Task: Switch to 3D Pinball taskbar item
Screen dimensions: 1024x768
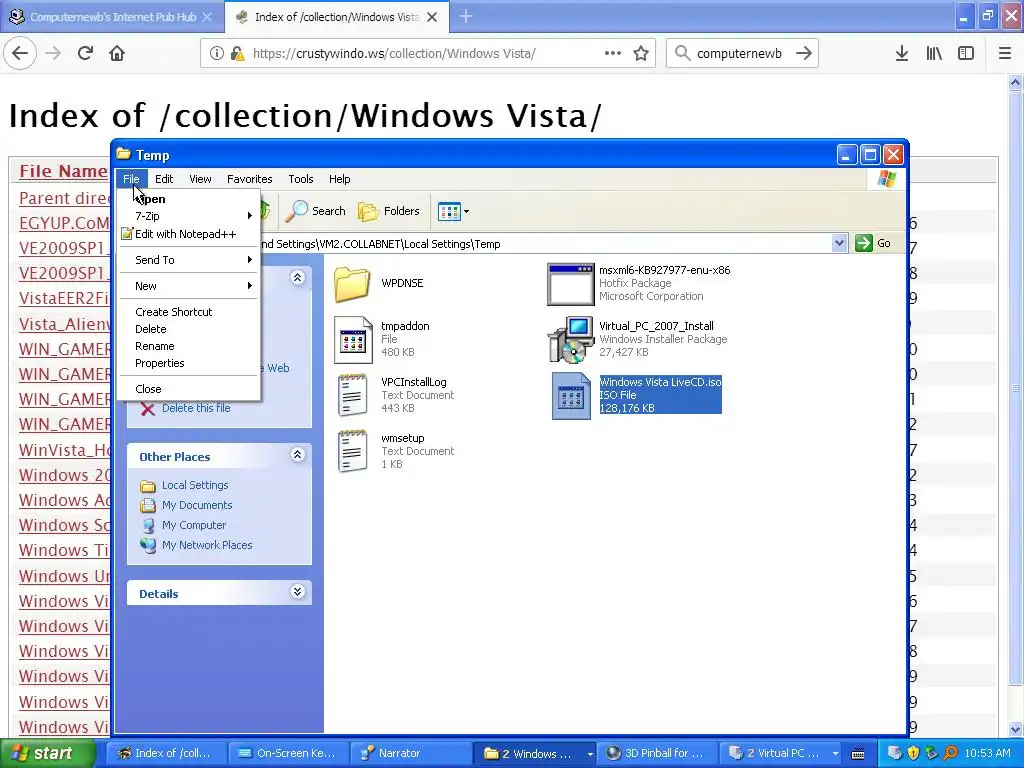Action: pyautogui.click(x=655, y=753)
